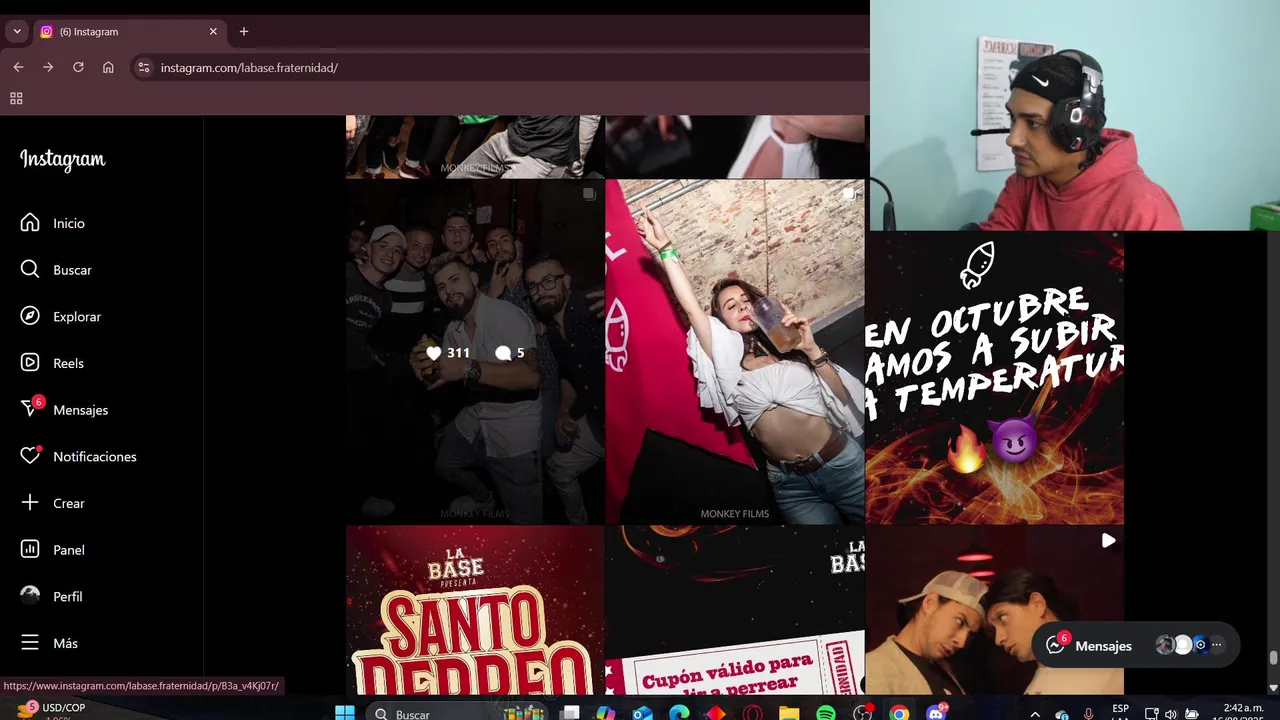Open a new browser tab
Screen dimensions: 1280x720
pos(244,32)
